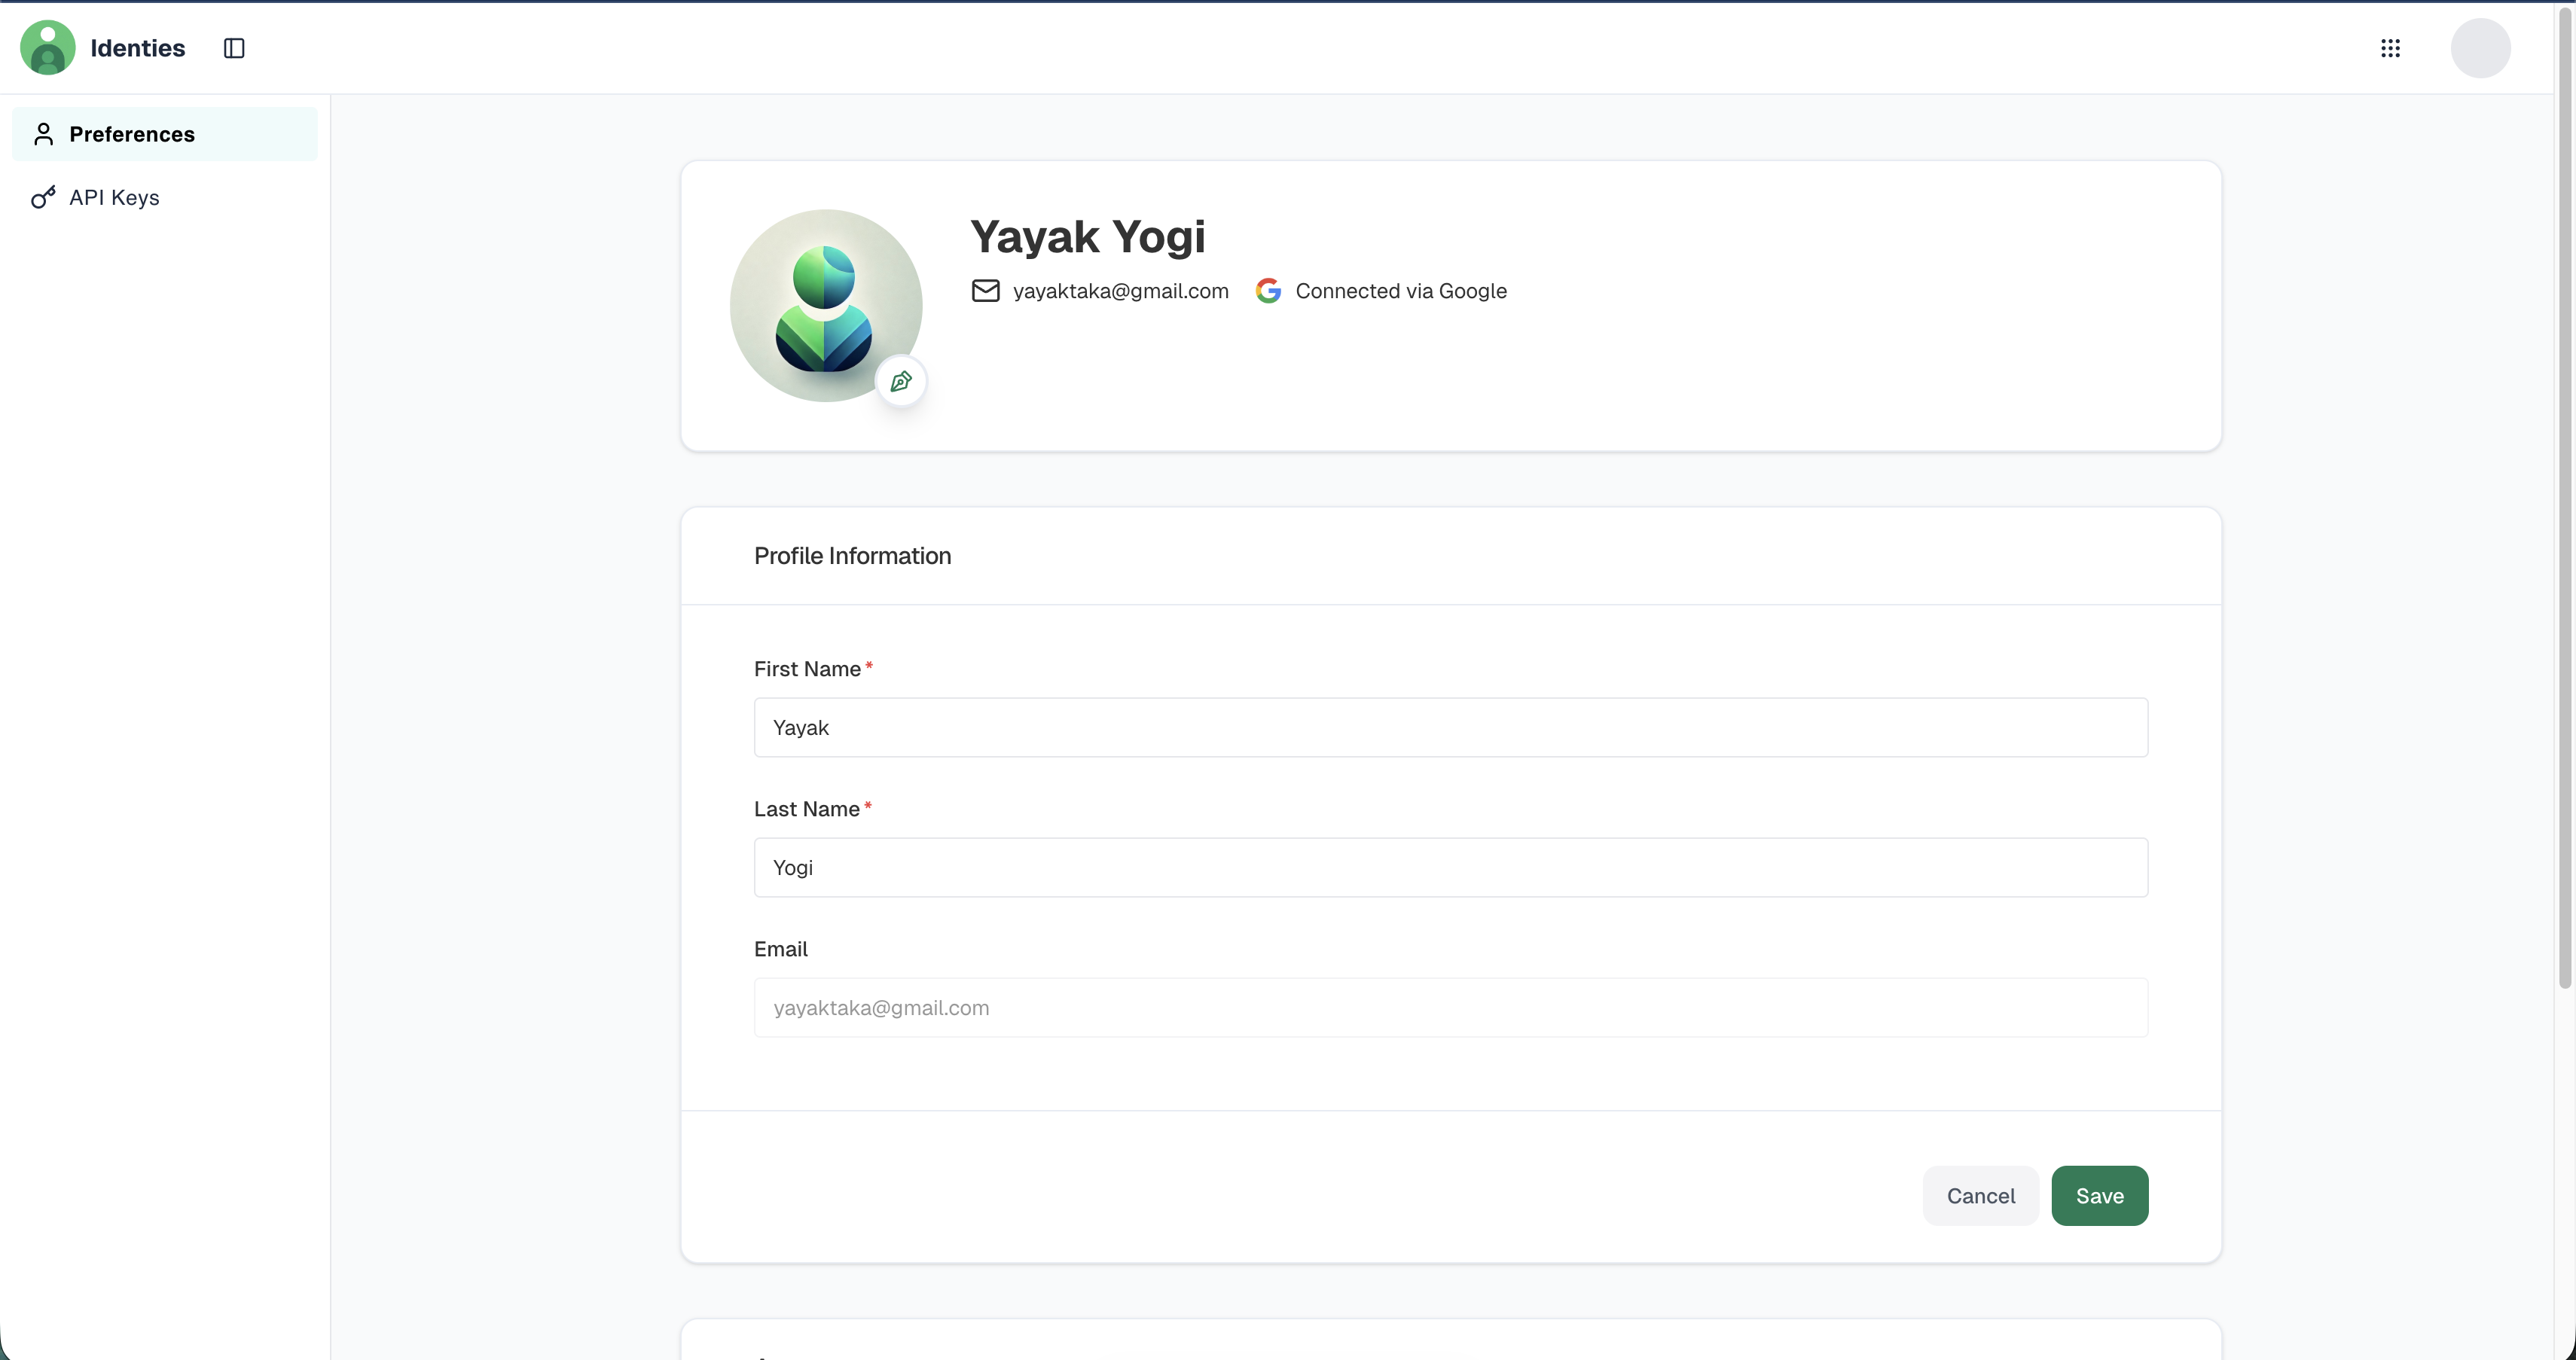Open the apps grid launcher icon
The image size is (2576, 1360).
(2390, 48)
